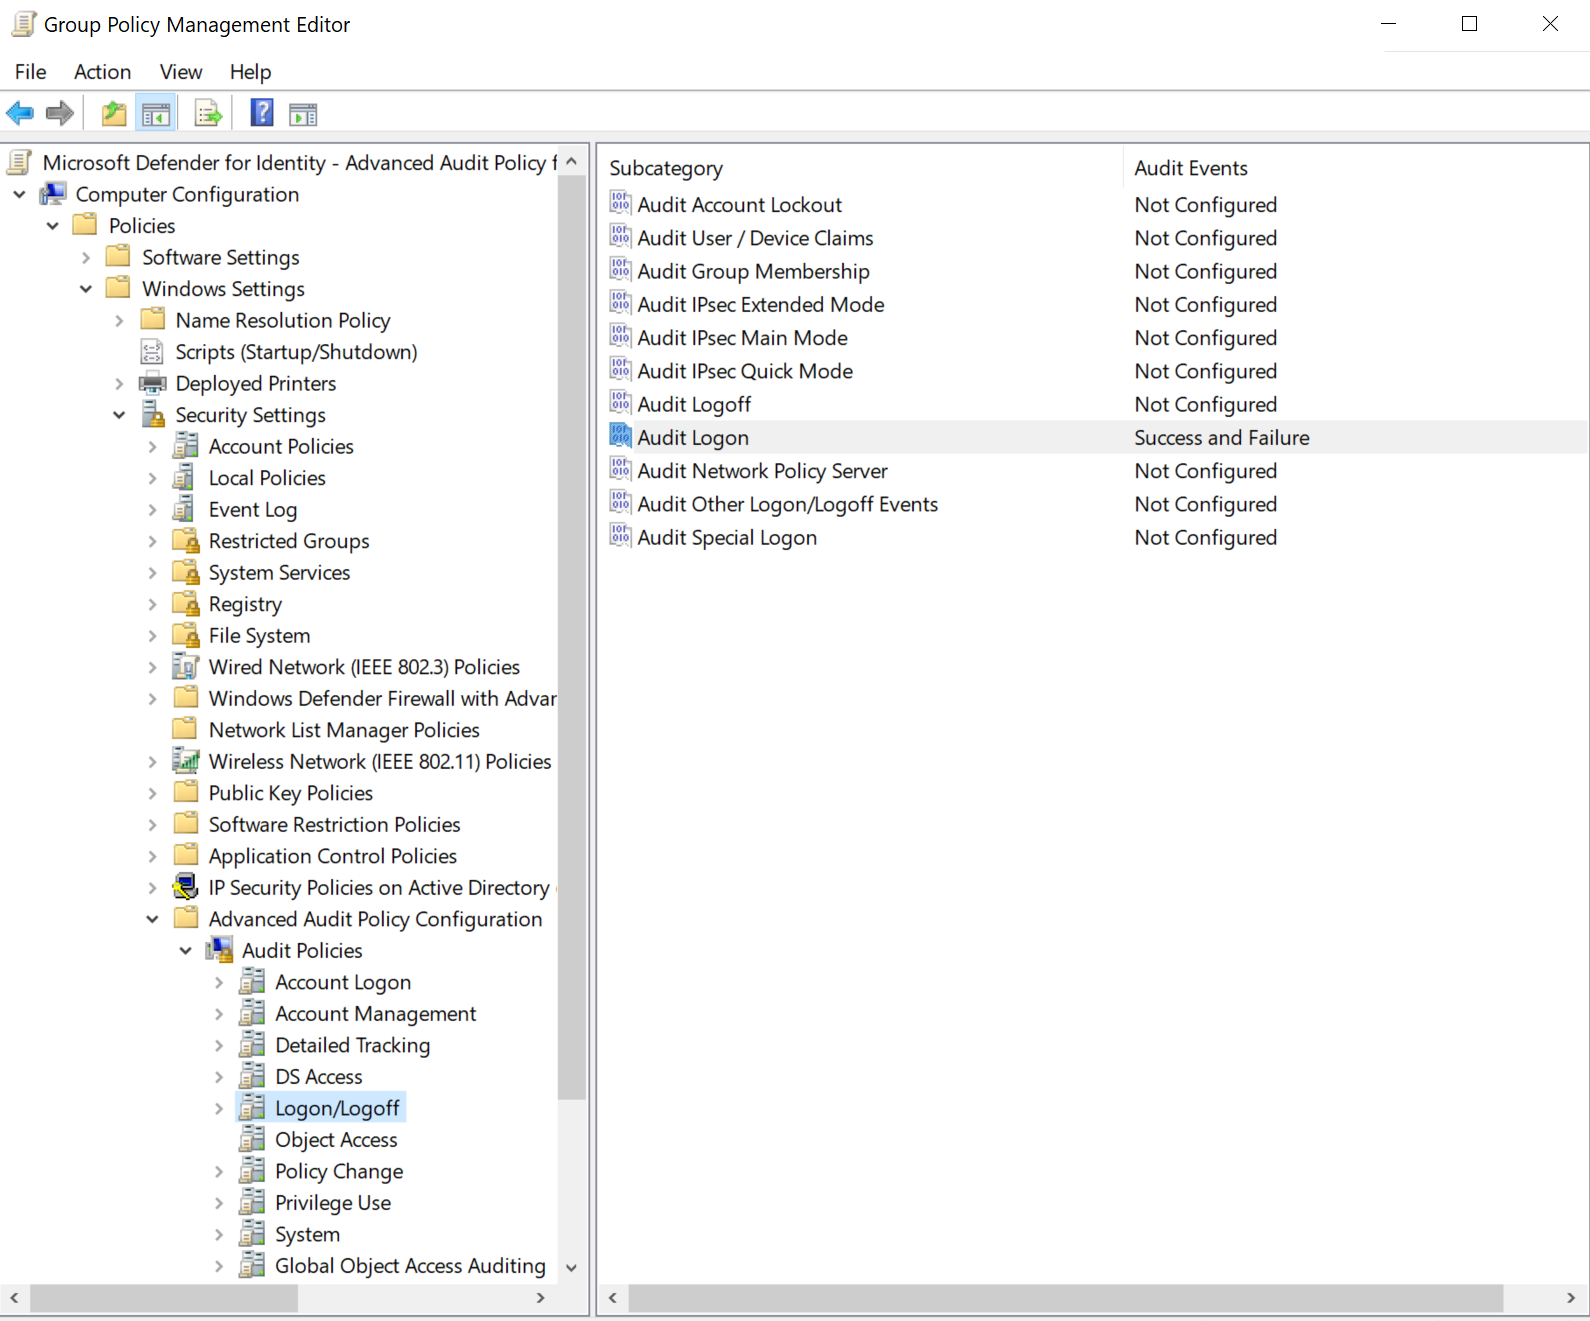Viewport: 1590px width, 1321px height.
Task: Collapse the Windows Settings node
Action: [86, 289]
